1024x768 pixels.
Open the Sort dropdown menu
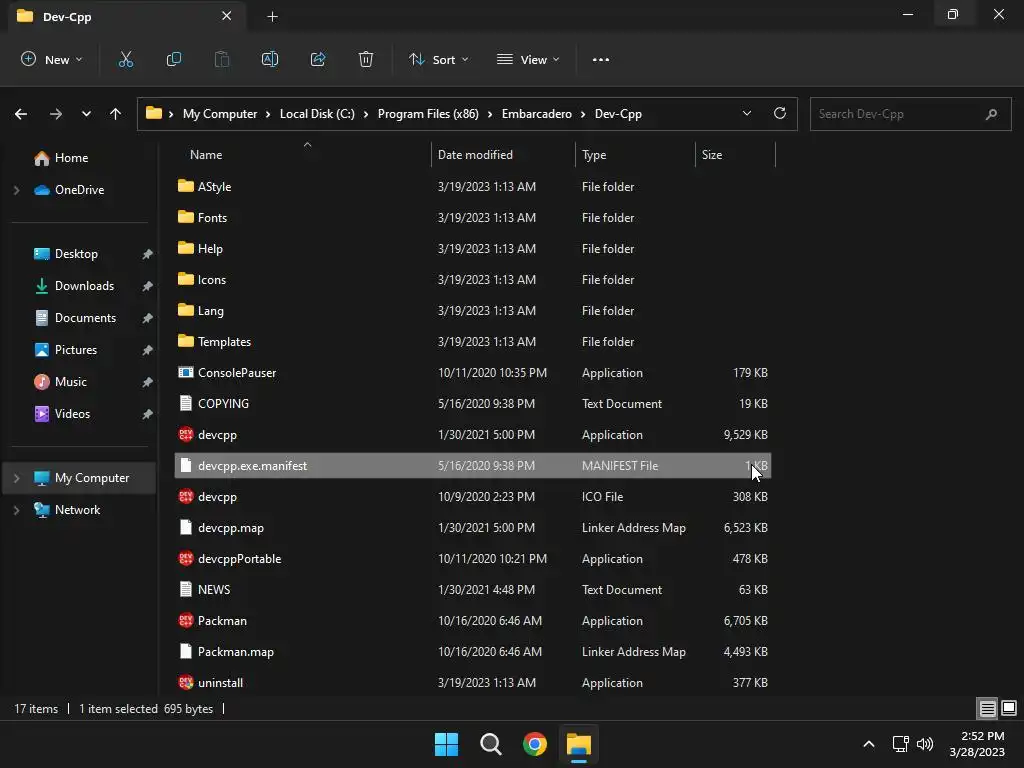[439, 59]
